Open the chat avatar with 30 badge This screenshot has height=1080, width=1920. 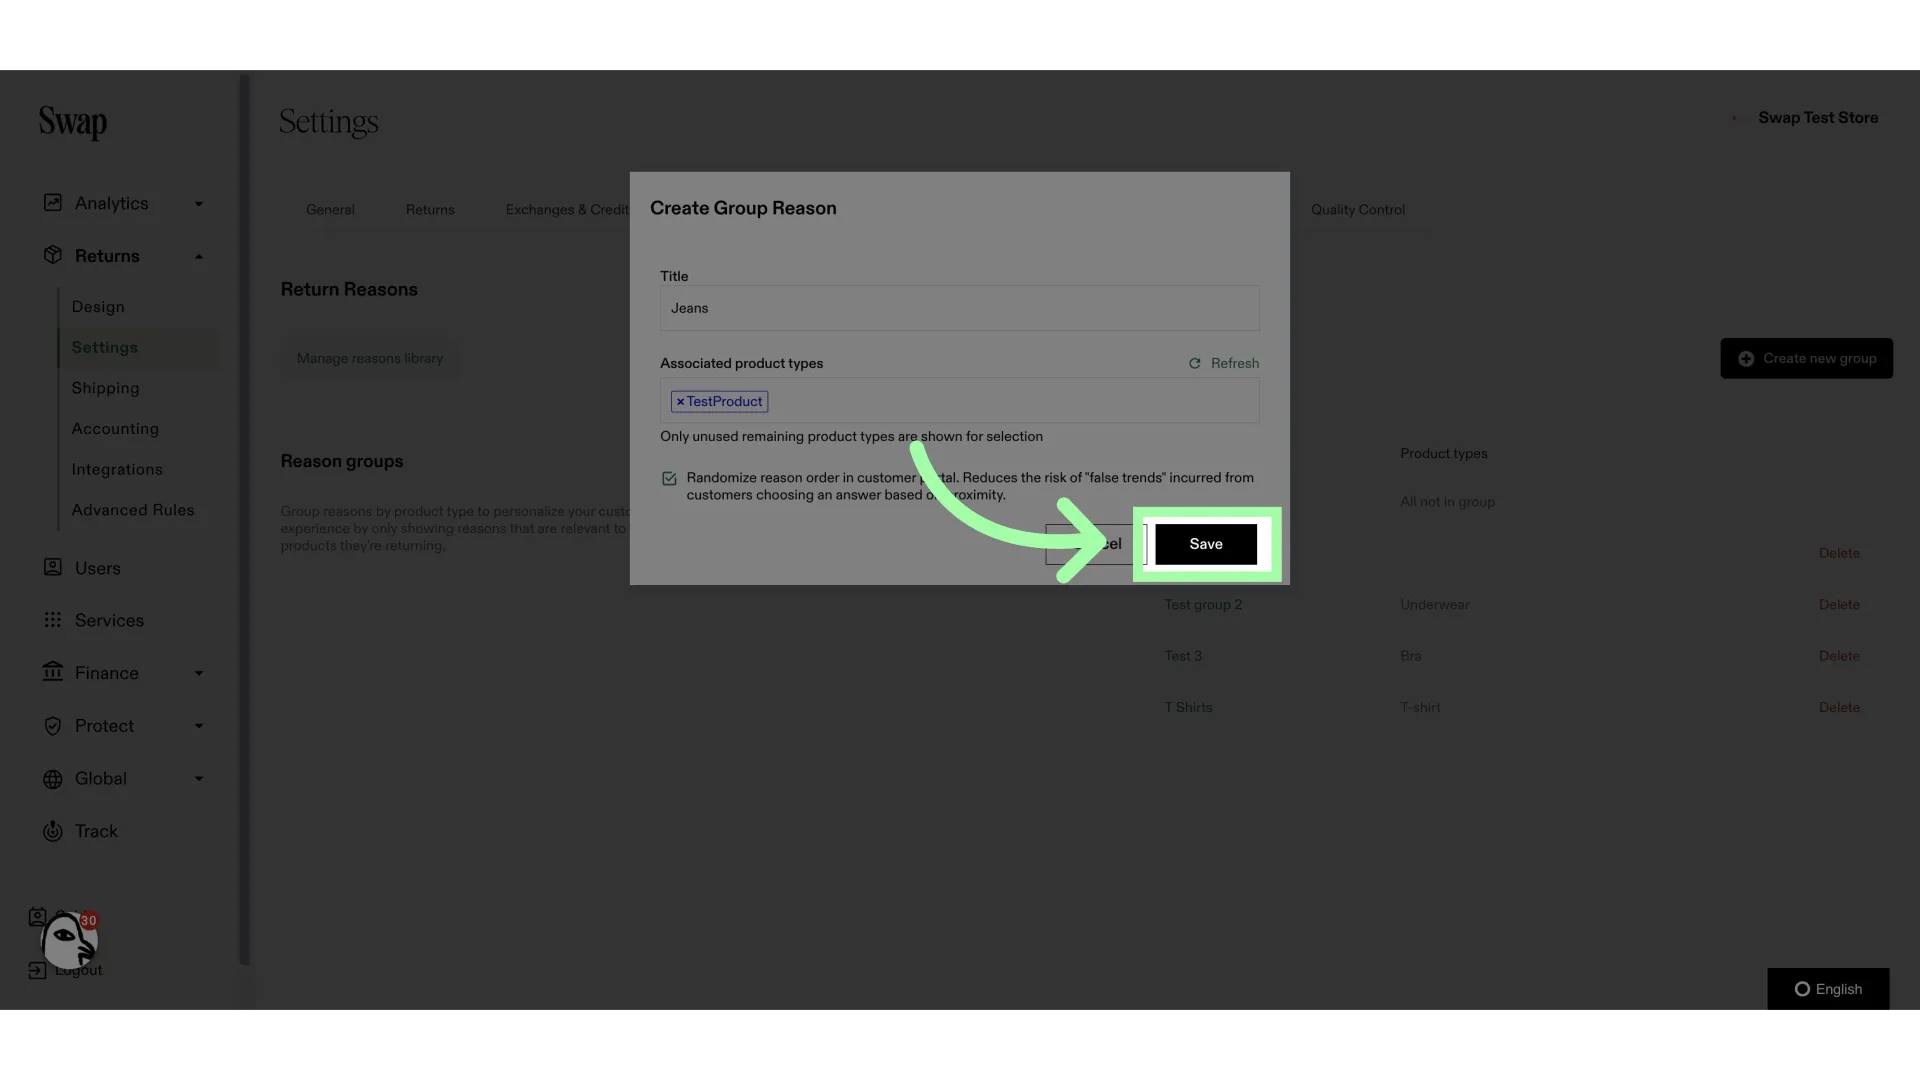click(x=68, y=940)
